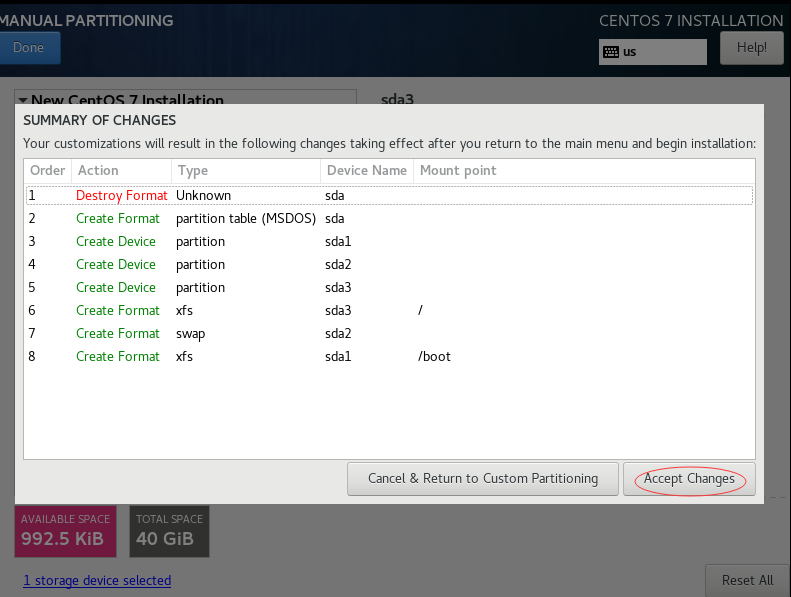Select the Create Device row for sda3

point(389,287)
